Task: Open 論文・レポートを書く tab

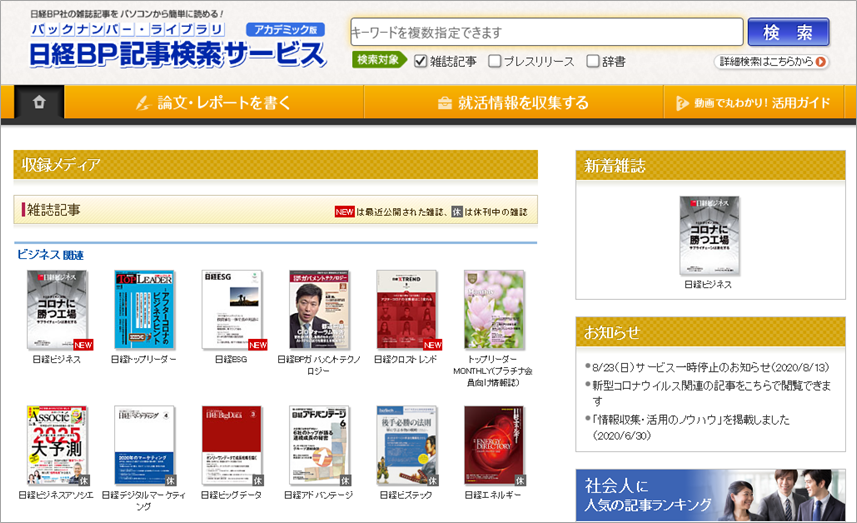Action: pyautogui.click(x=214, y=102)
